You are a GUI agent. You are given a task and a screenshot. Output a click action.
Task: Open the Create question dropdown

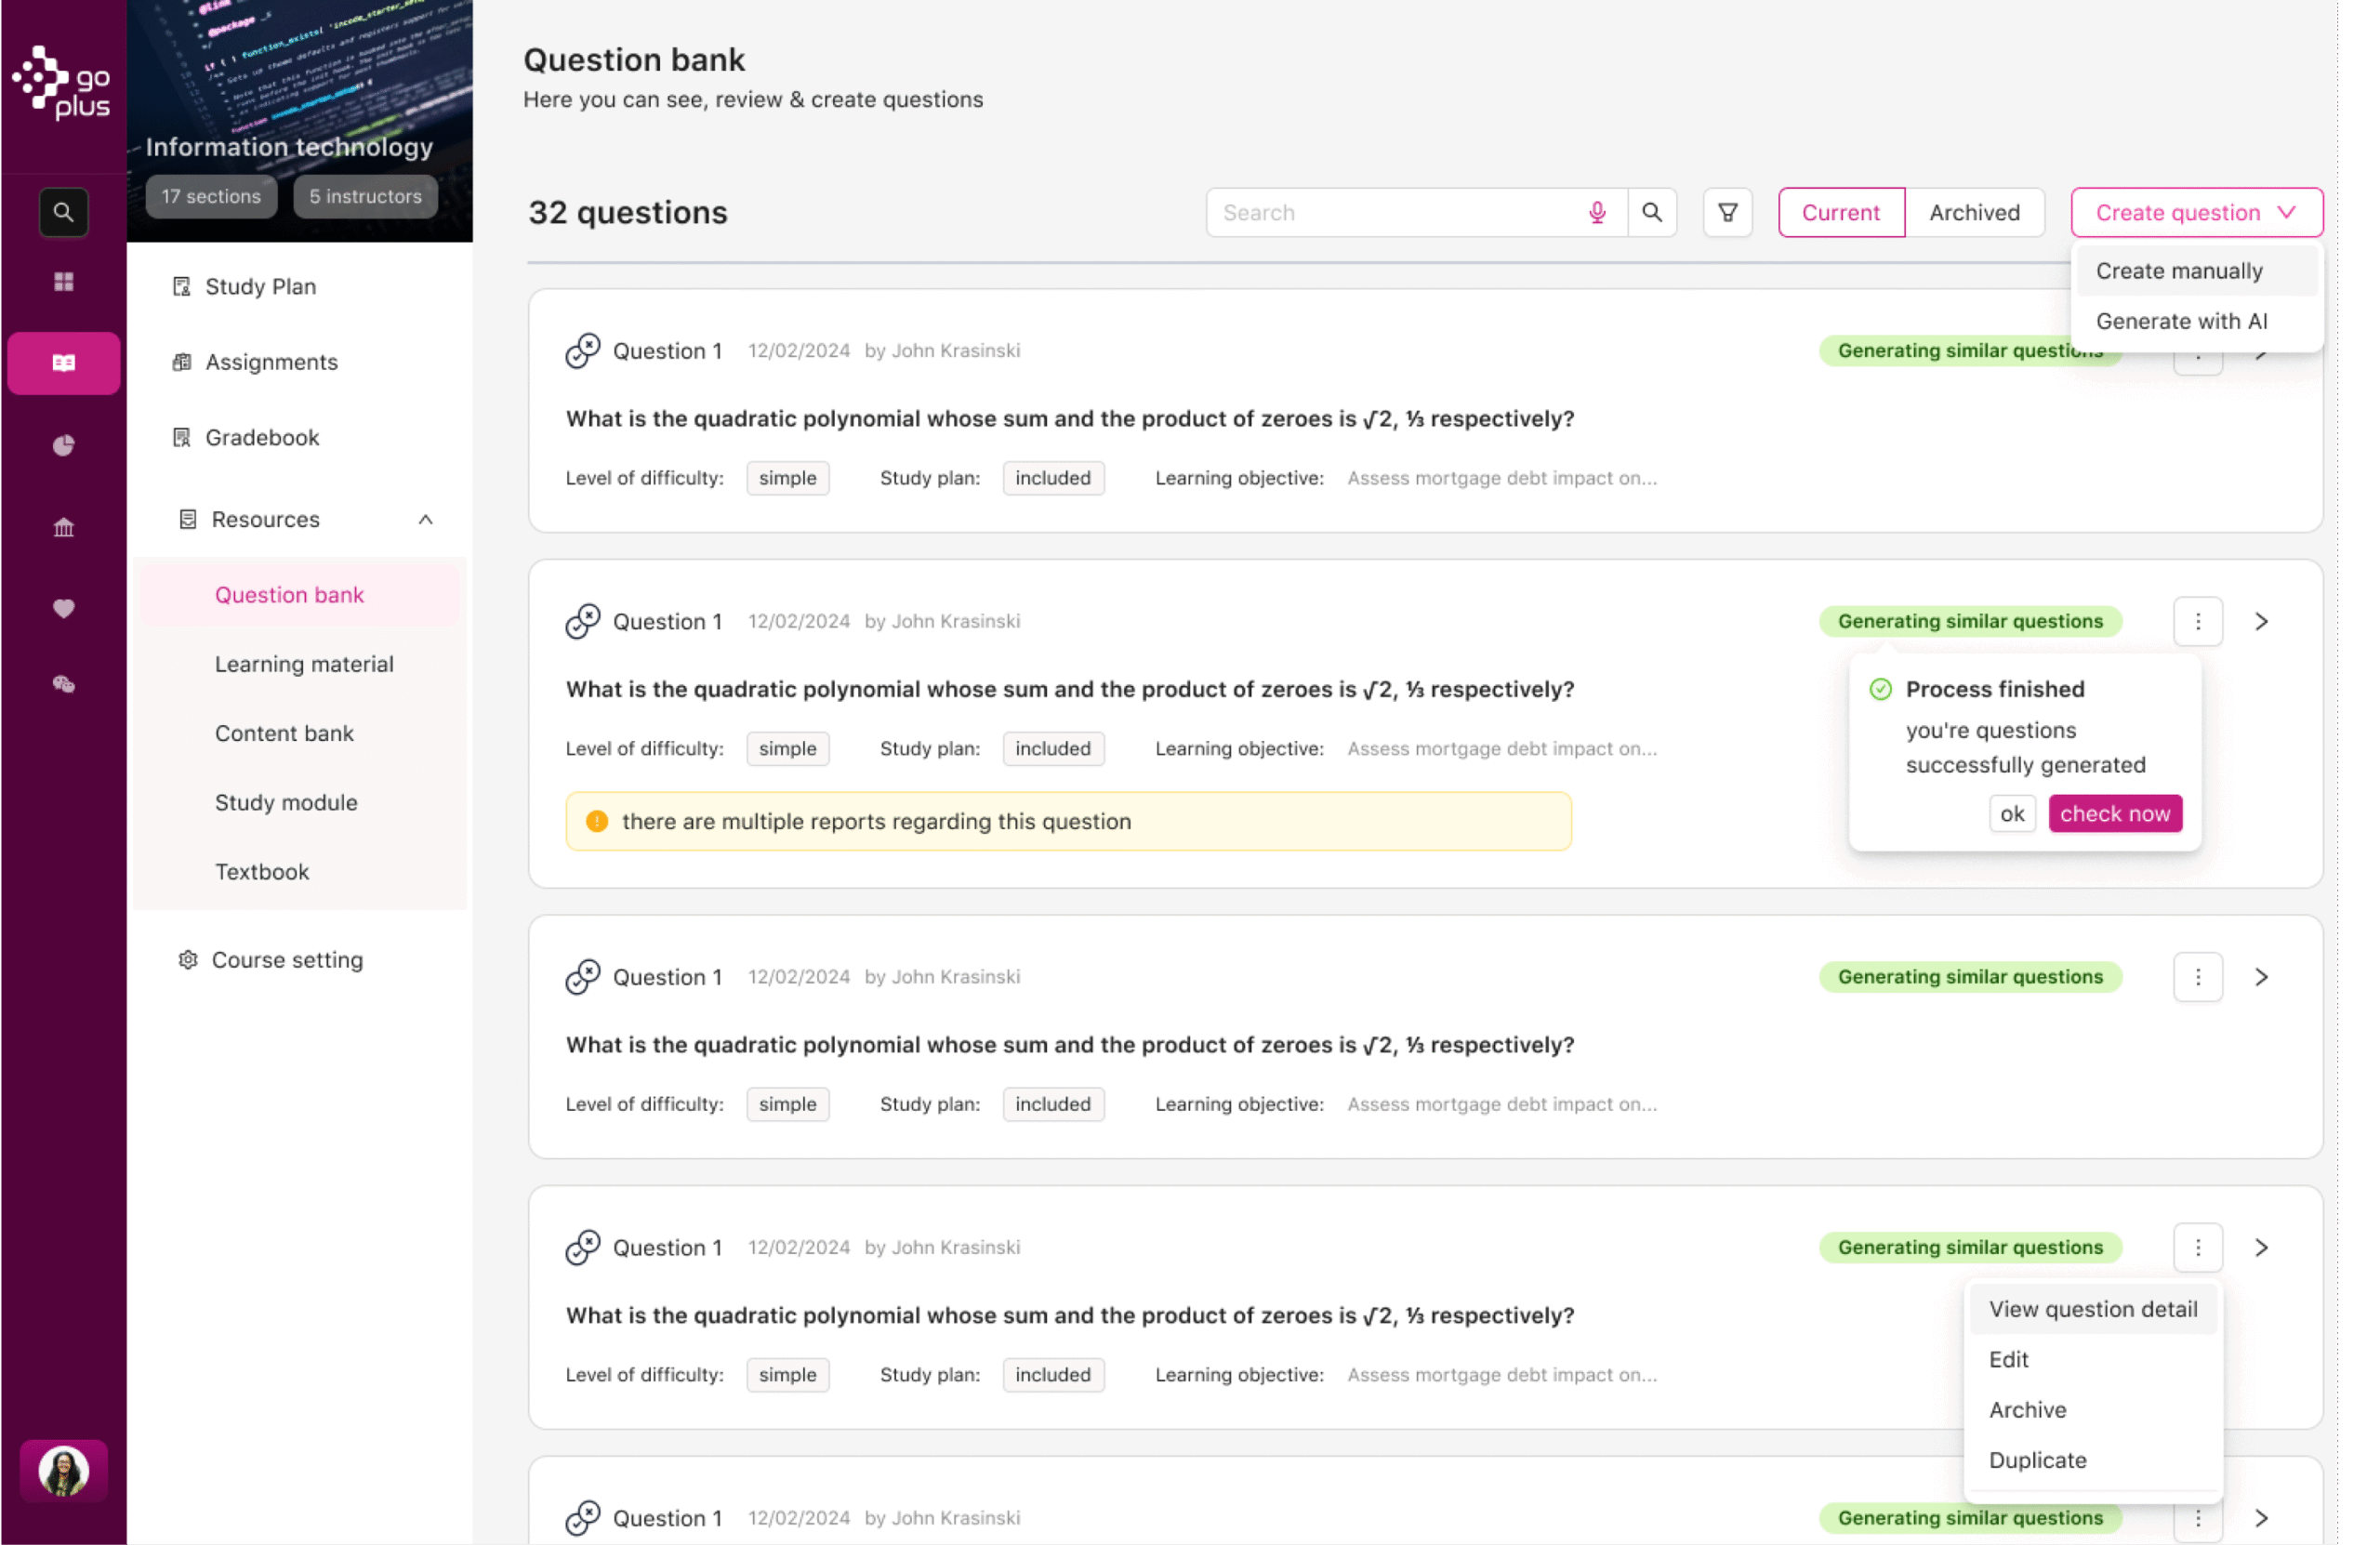[x=2196, y=212]
